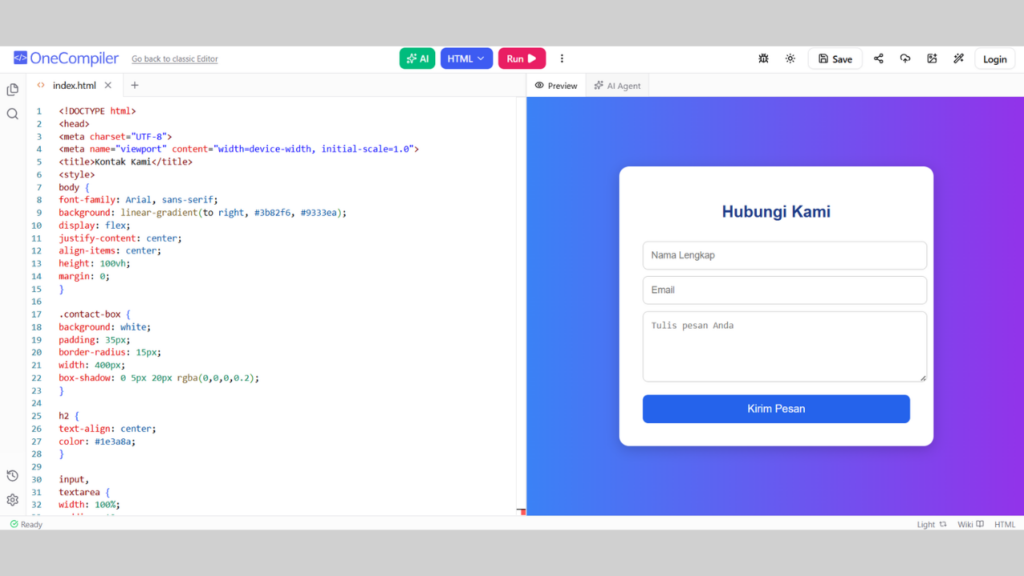Run the code
The height and width of the screenshot is (576, 1024).
point(522,59)
